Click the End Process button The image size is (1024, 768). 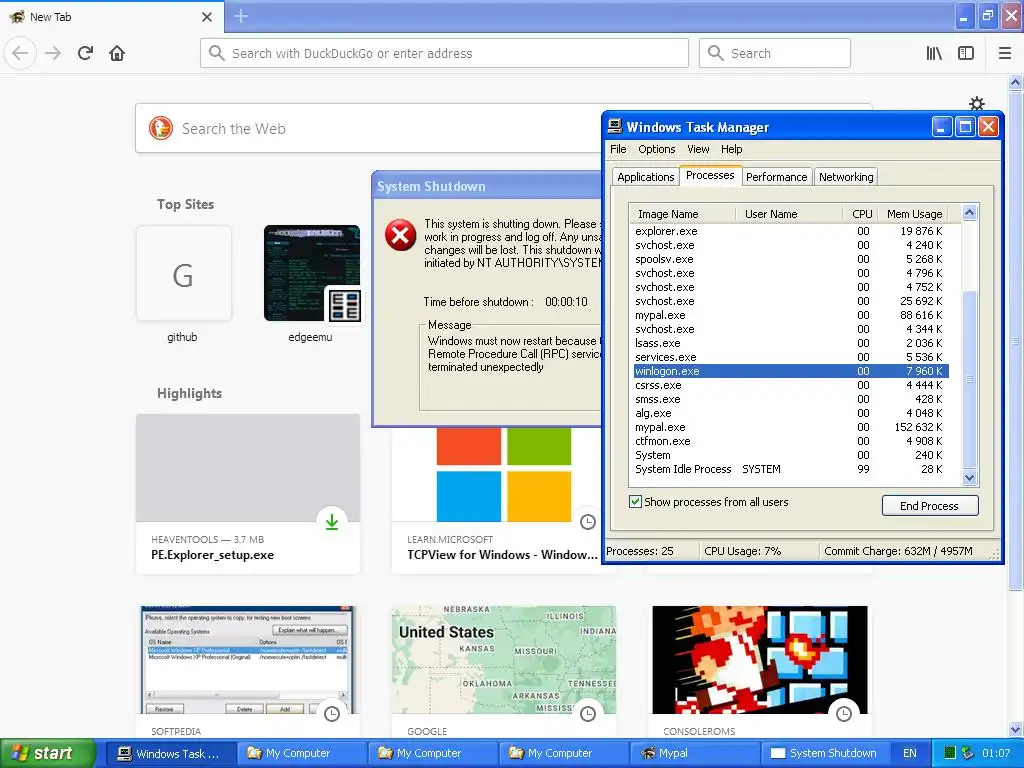(929, 505)
